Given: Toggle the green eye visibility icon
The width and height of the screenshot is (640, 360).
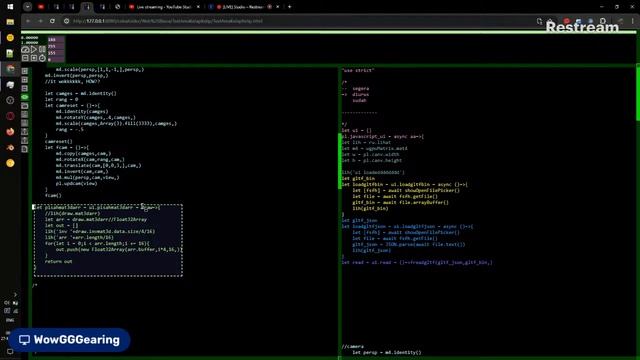Looking at the screenshot, I should (25, 97).
